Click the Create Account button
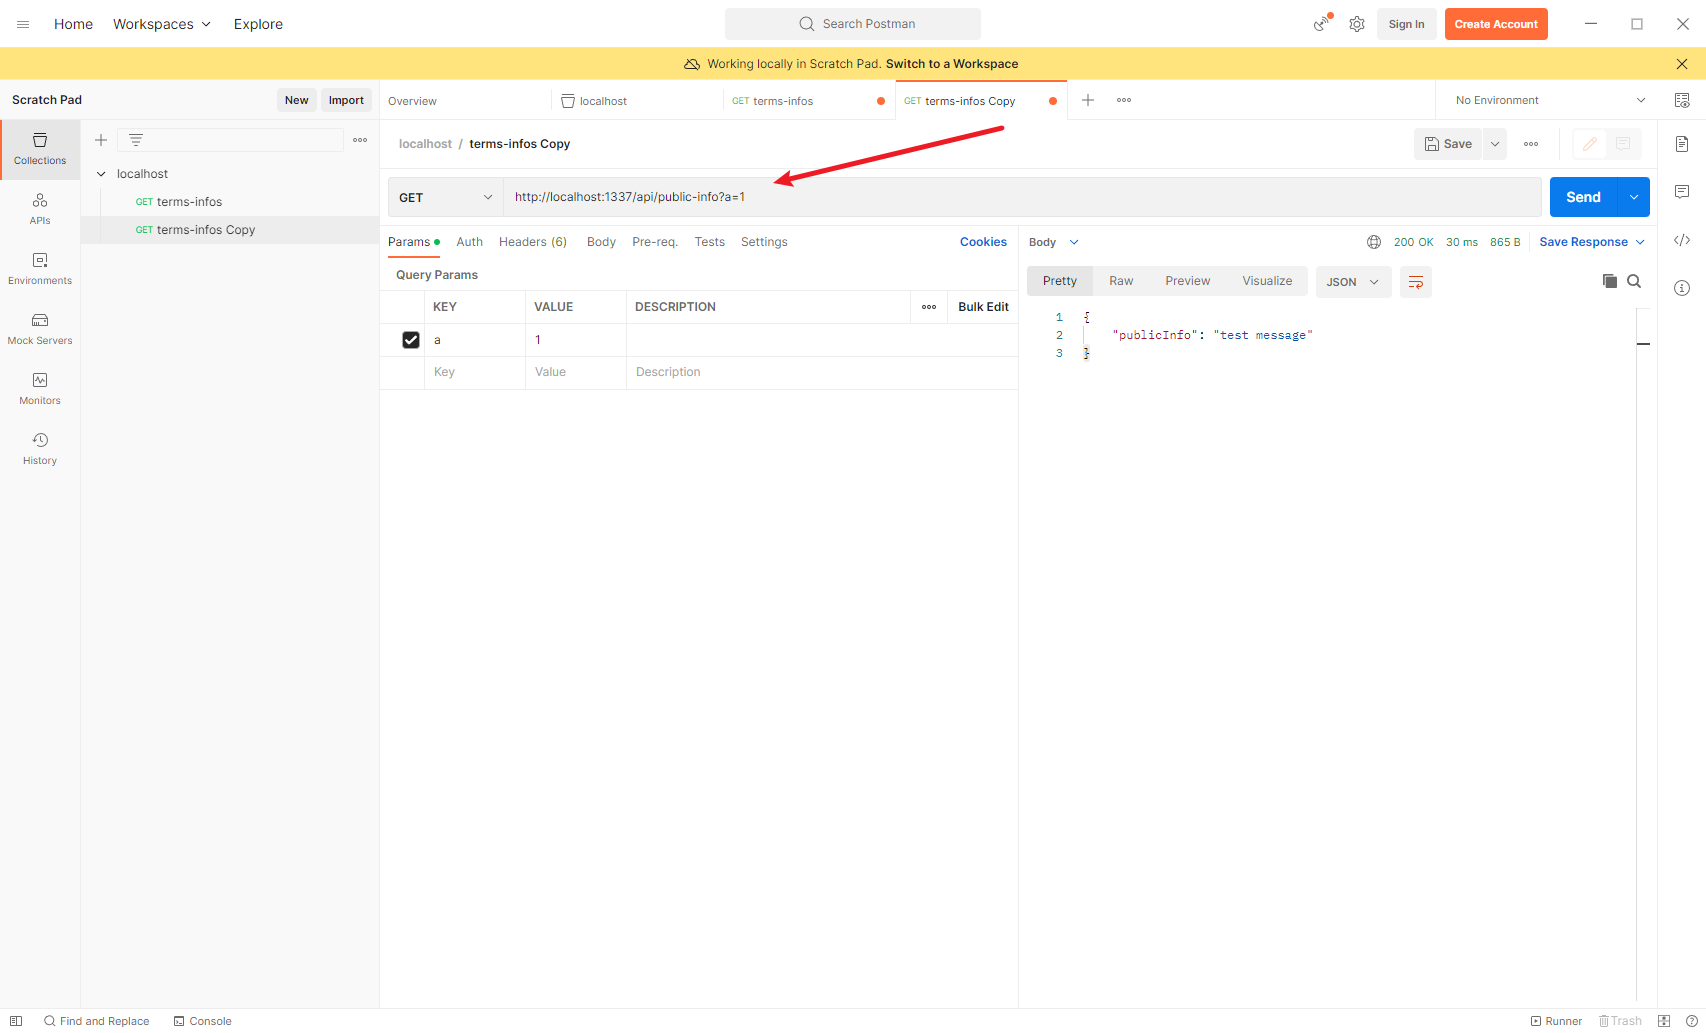The width and height of the screenshot is (1706, 1033). point(1496,24)
